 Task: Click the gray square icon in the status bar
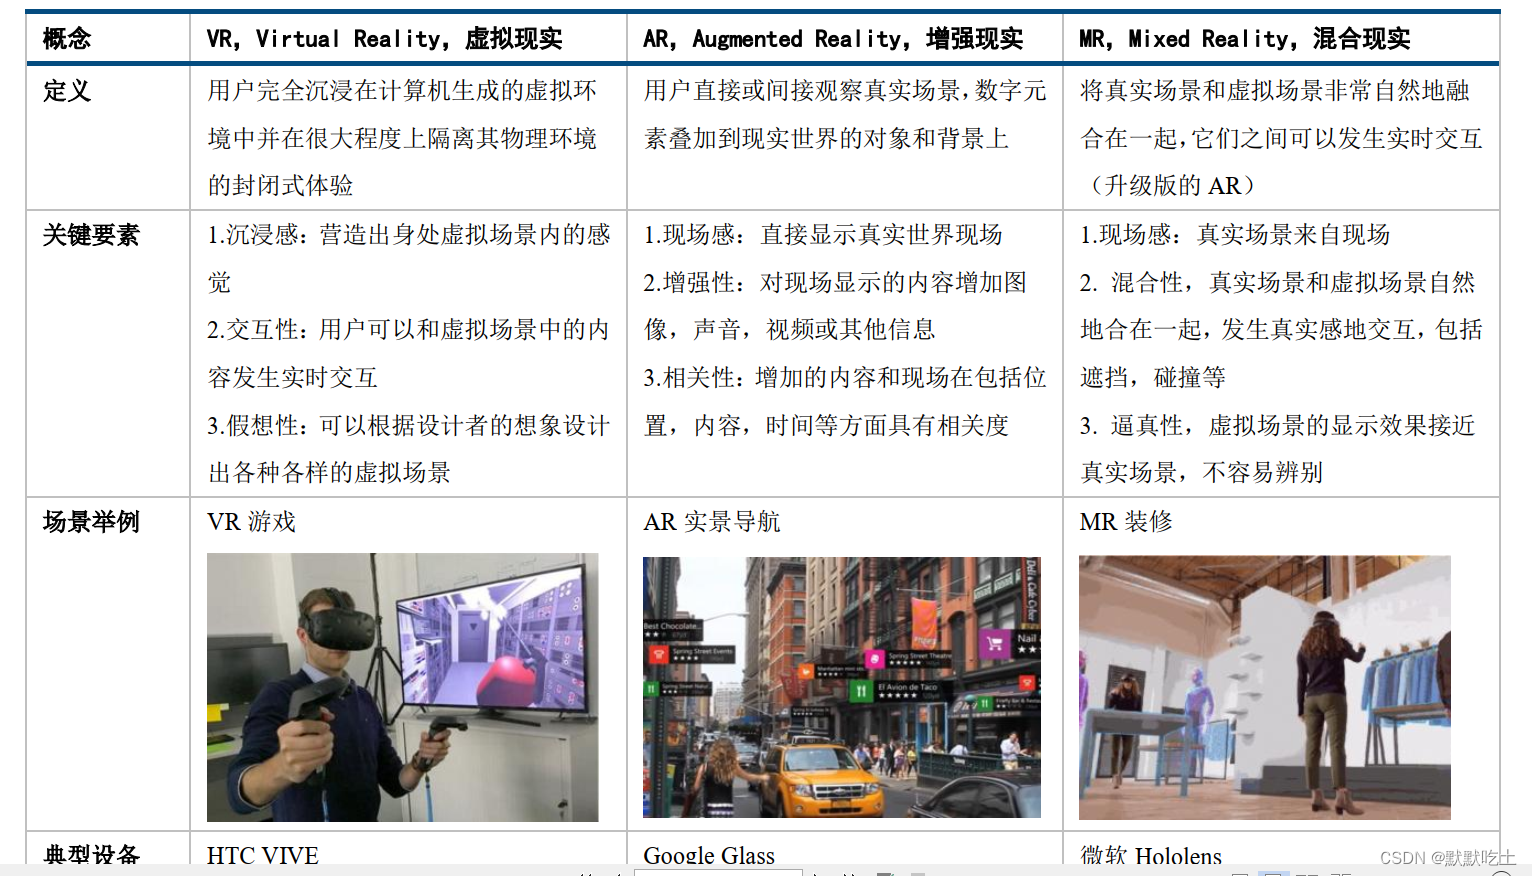click(x=916, y=873)
